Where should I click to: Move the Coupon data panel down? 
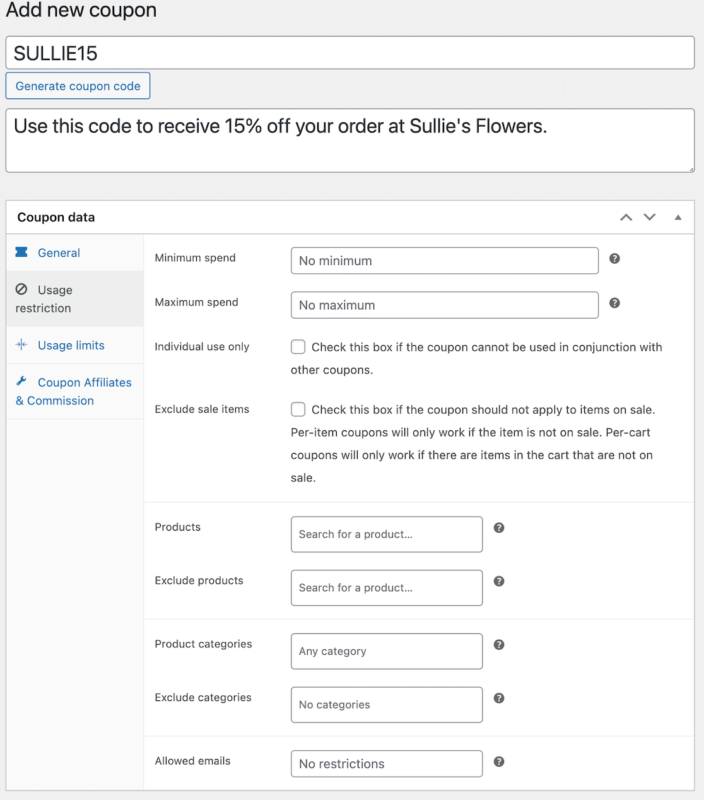click(x=649, y=217)
